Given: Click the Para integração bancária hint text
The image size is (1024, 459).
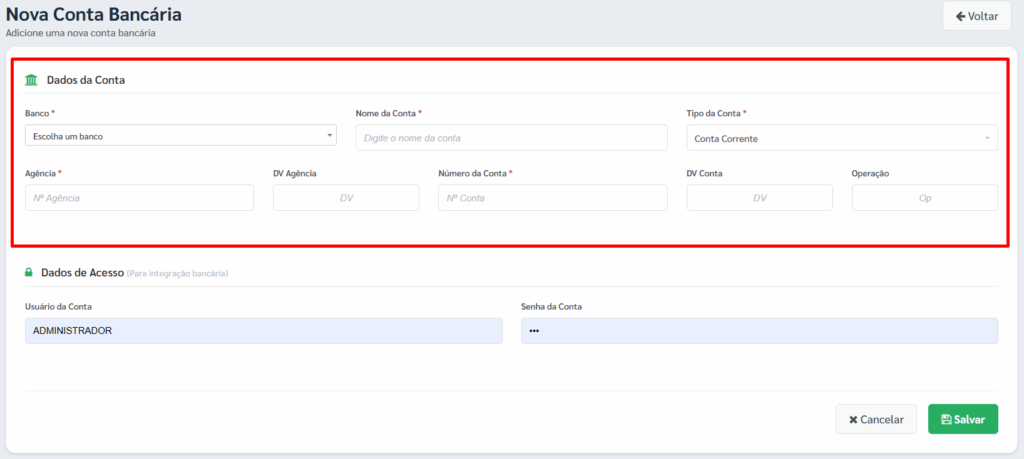Looking at the screenshot, I should 178,273.
